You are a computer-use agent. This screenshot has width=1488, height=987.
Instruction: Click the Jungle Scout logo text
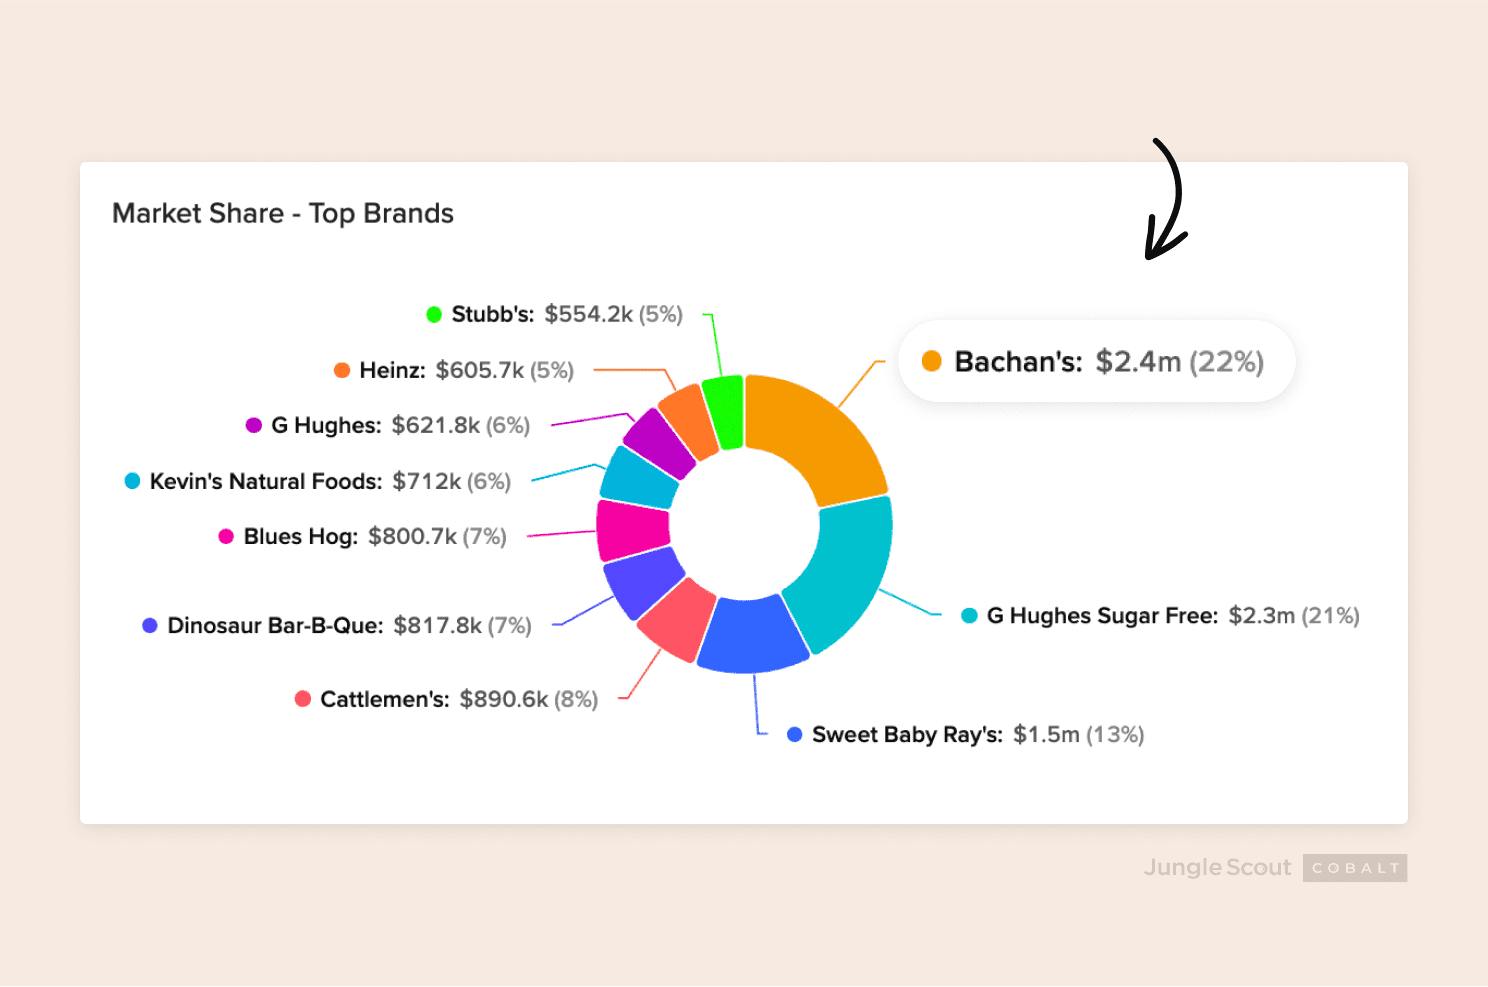coord(1217,867)
